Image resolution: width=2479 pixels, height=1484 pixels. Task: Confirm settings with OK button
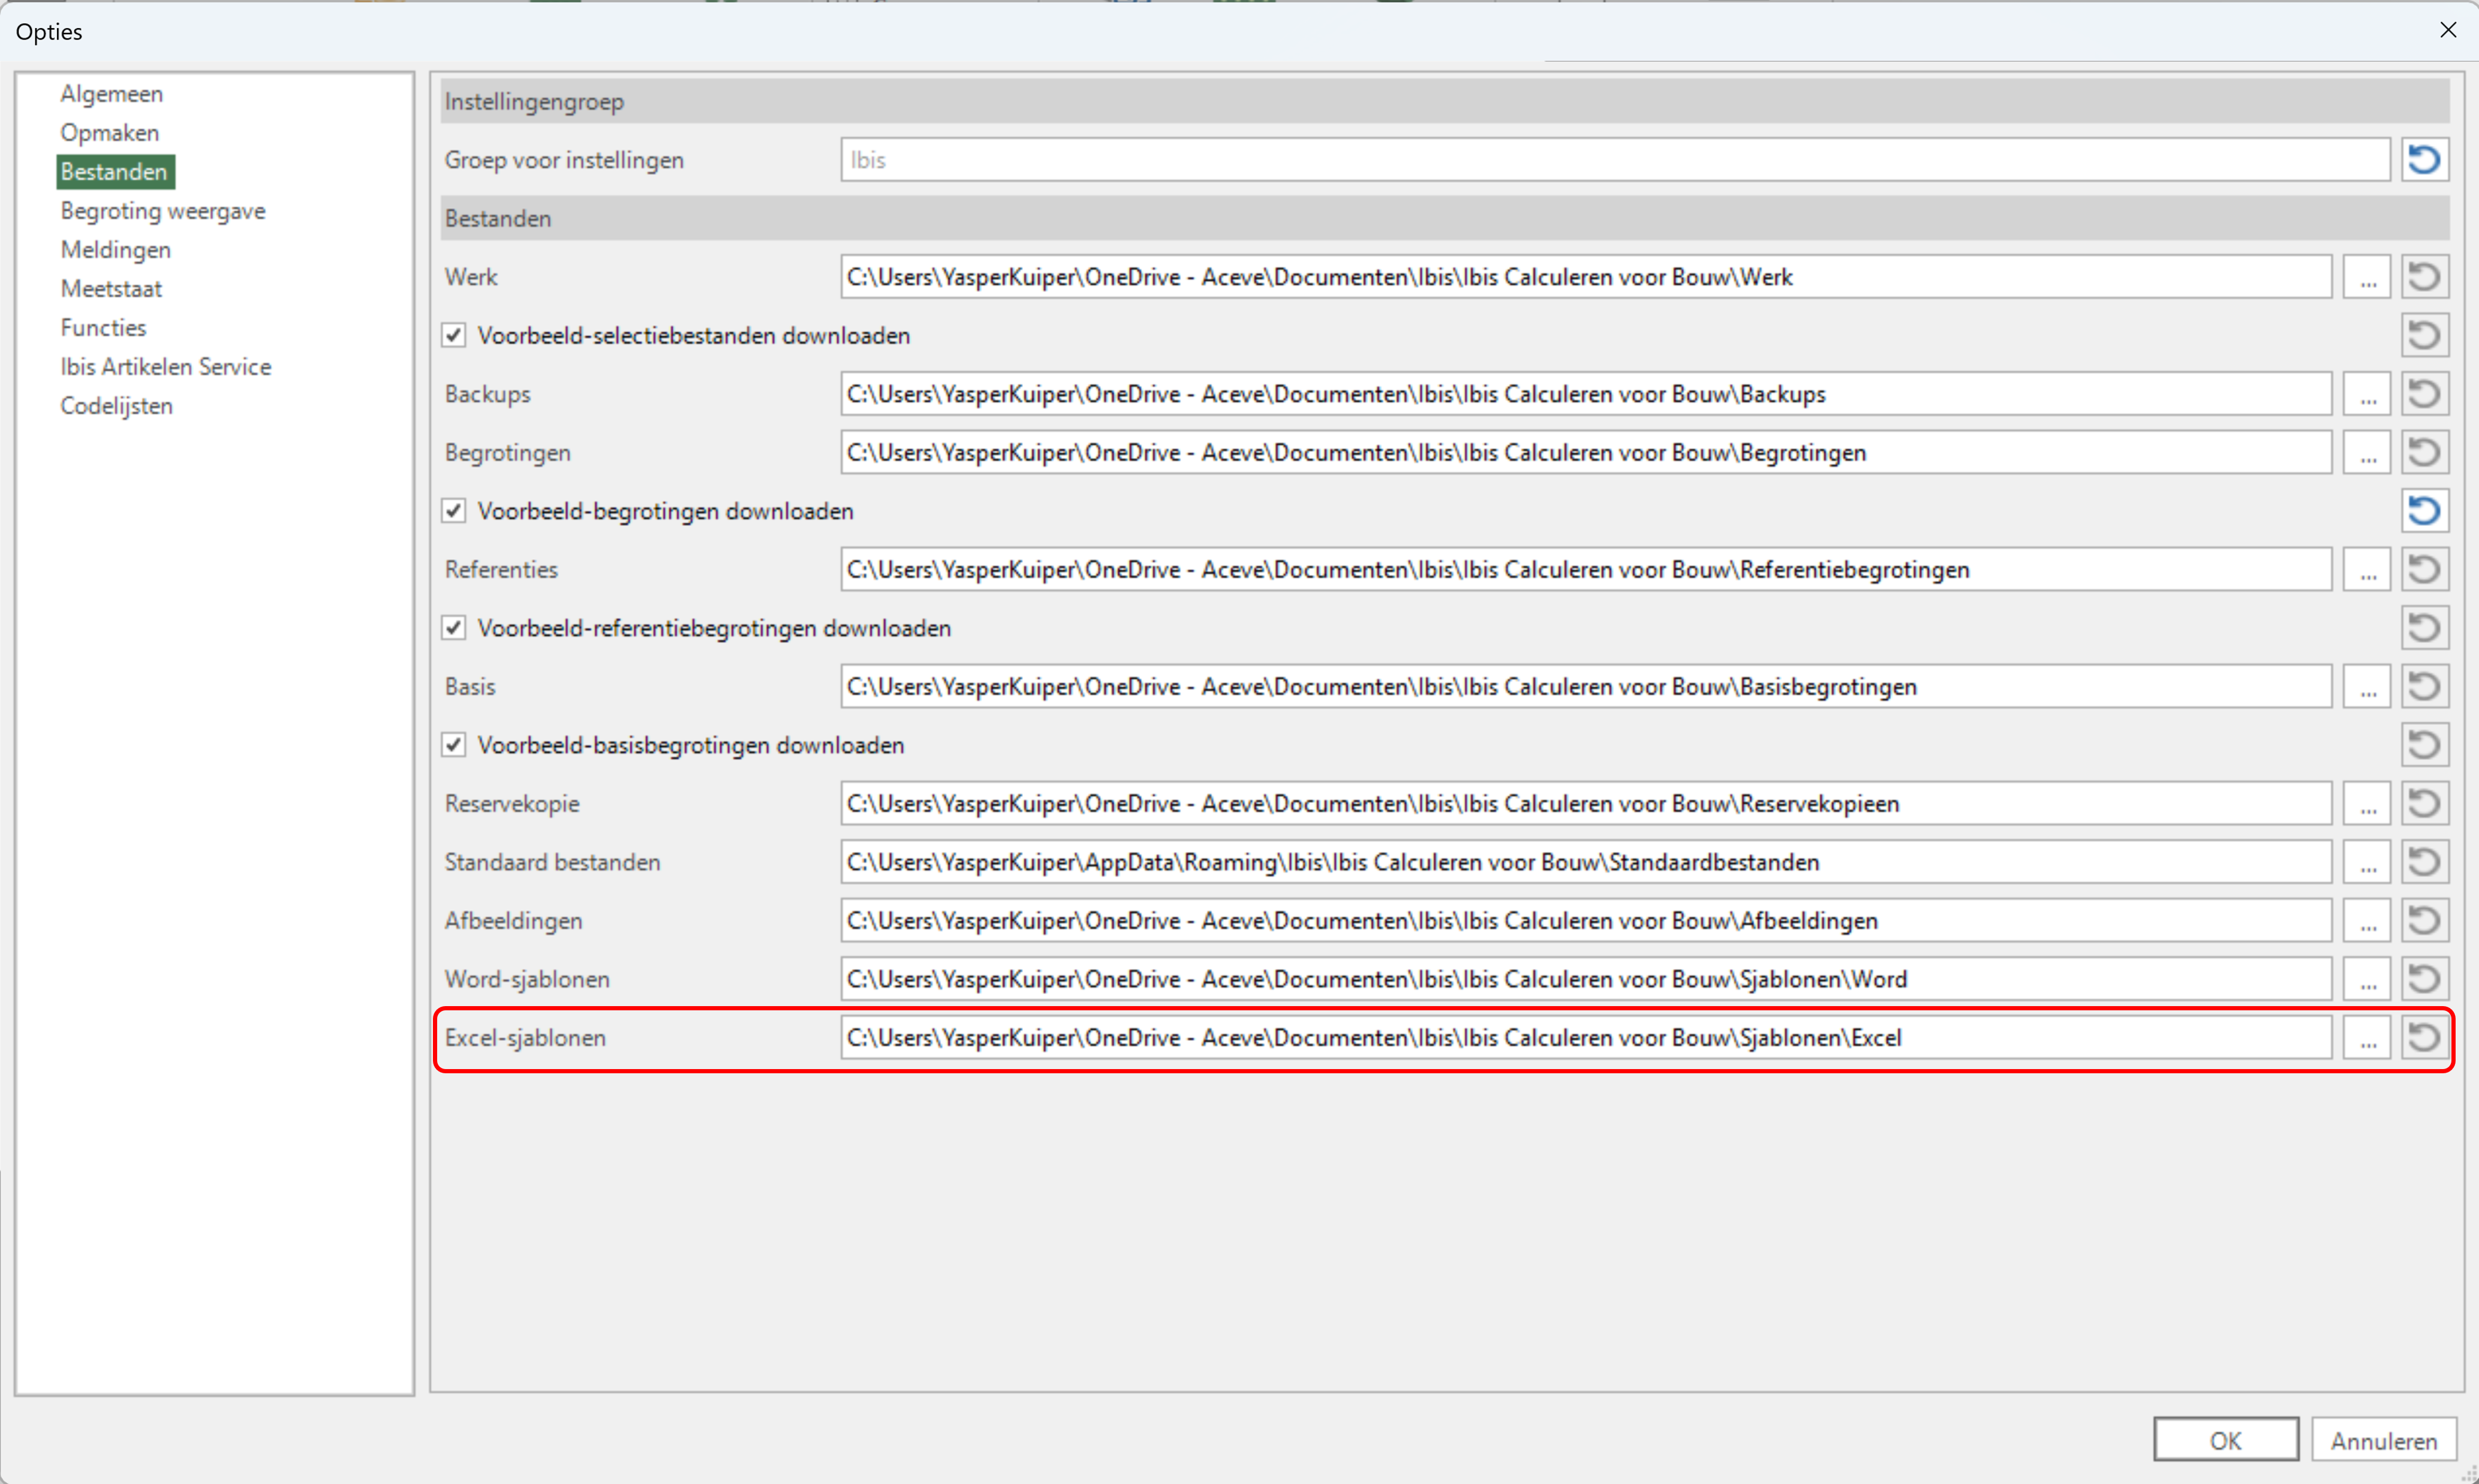tap(2225, 1440)
